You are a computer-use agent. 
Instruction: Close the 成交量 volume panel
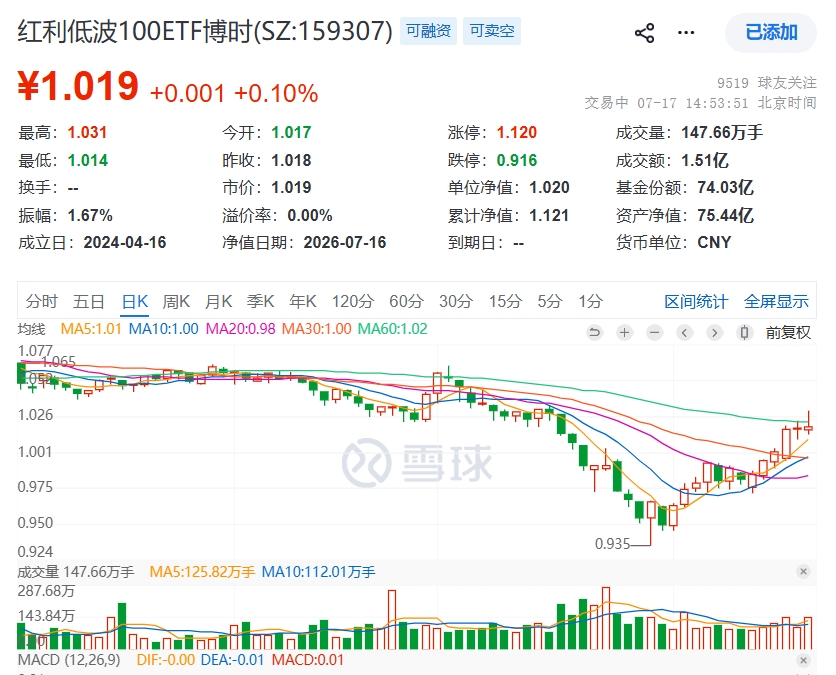(x=803, y=572)
